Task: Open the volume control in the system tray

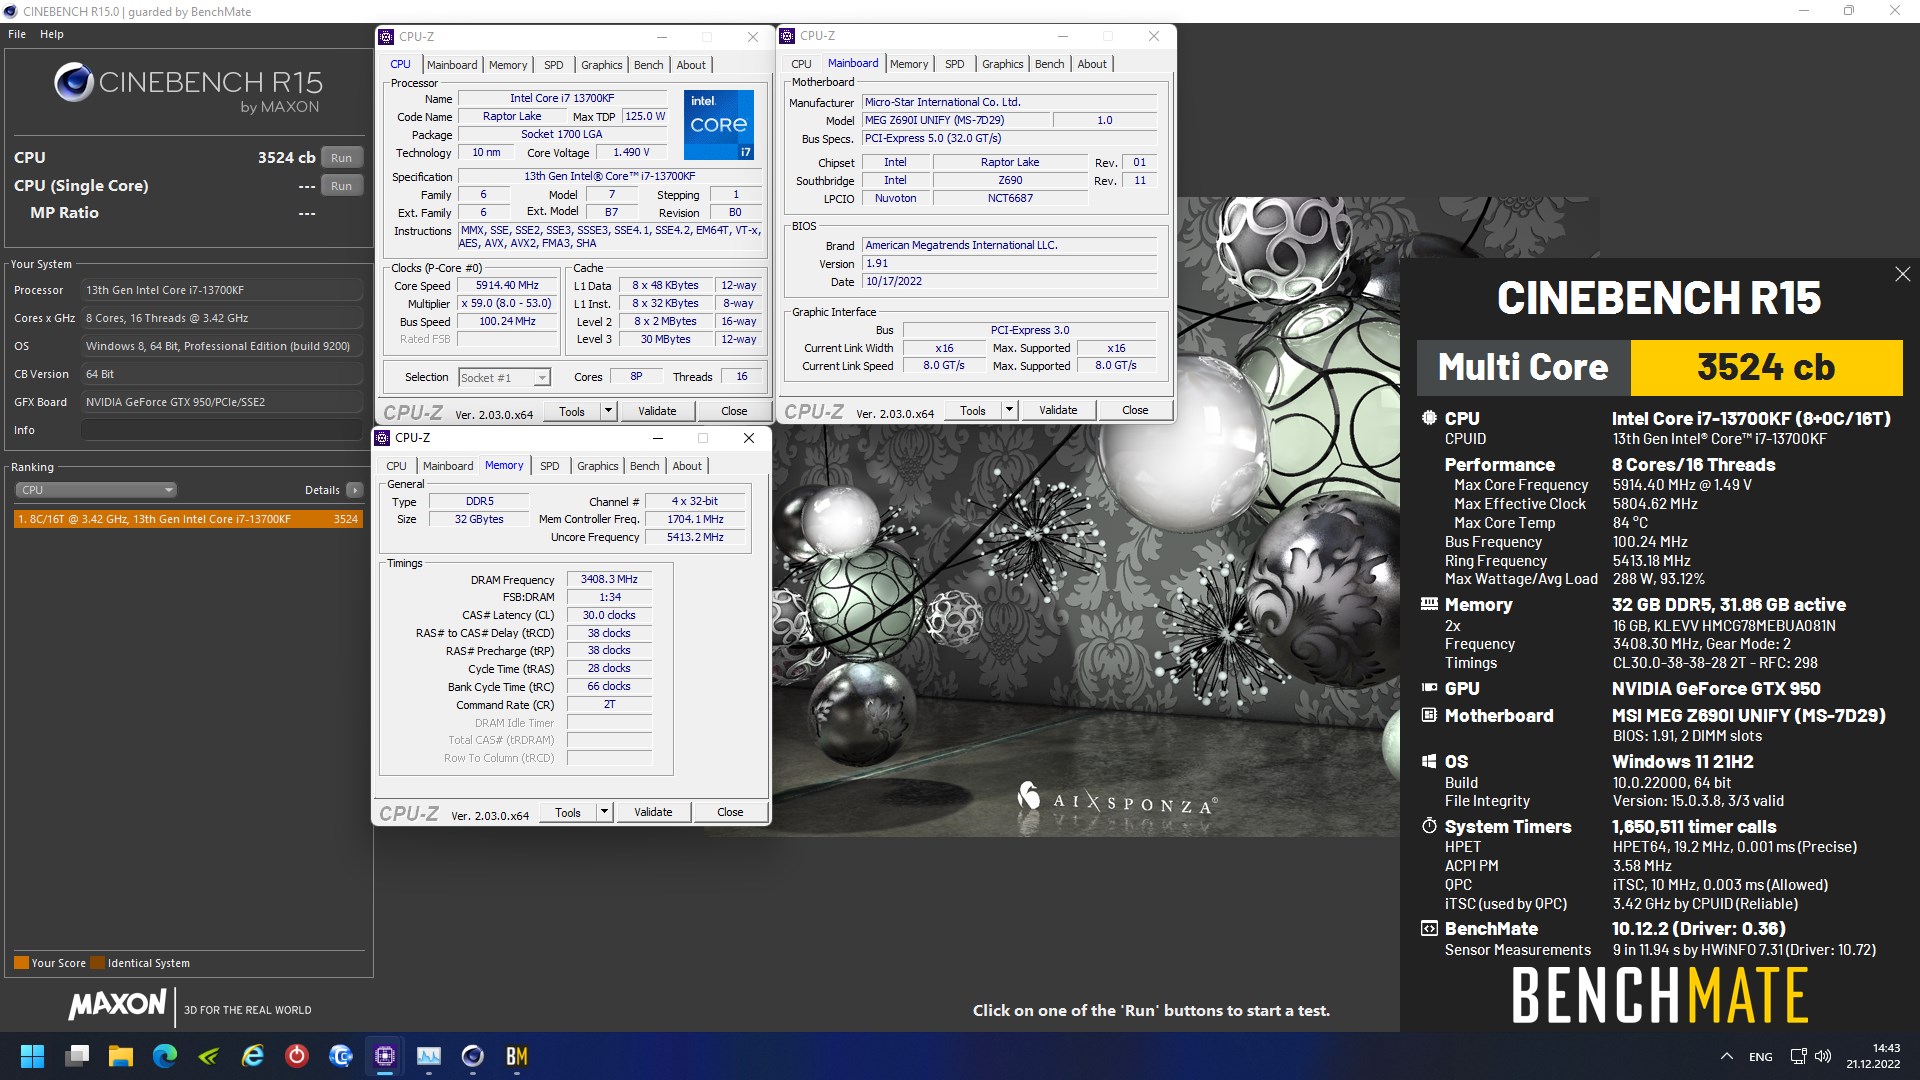Action: point(1822,1056)
